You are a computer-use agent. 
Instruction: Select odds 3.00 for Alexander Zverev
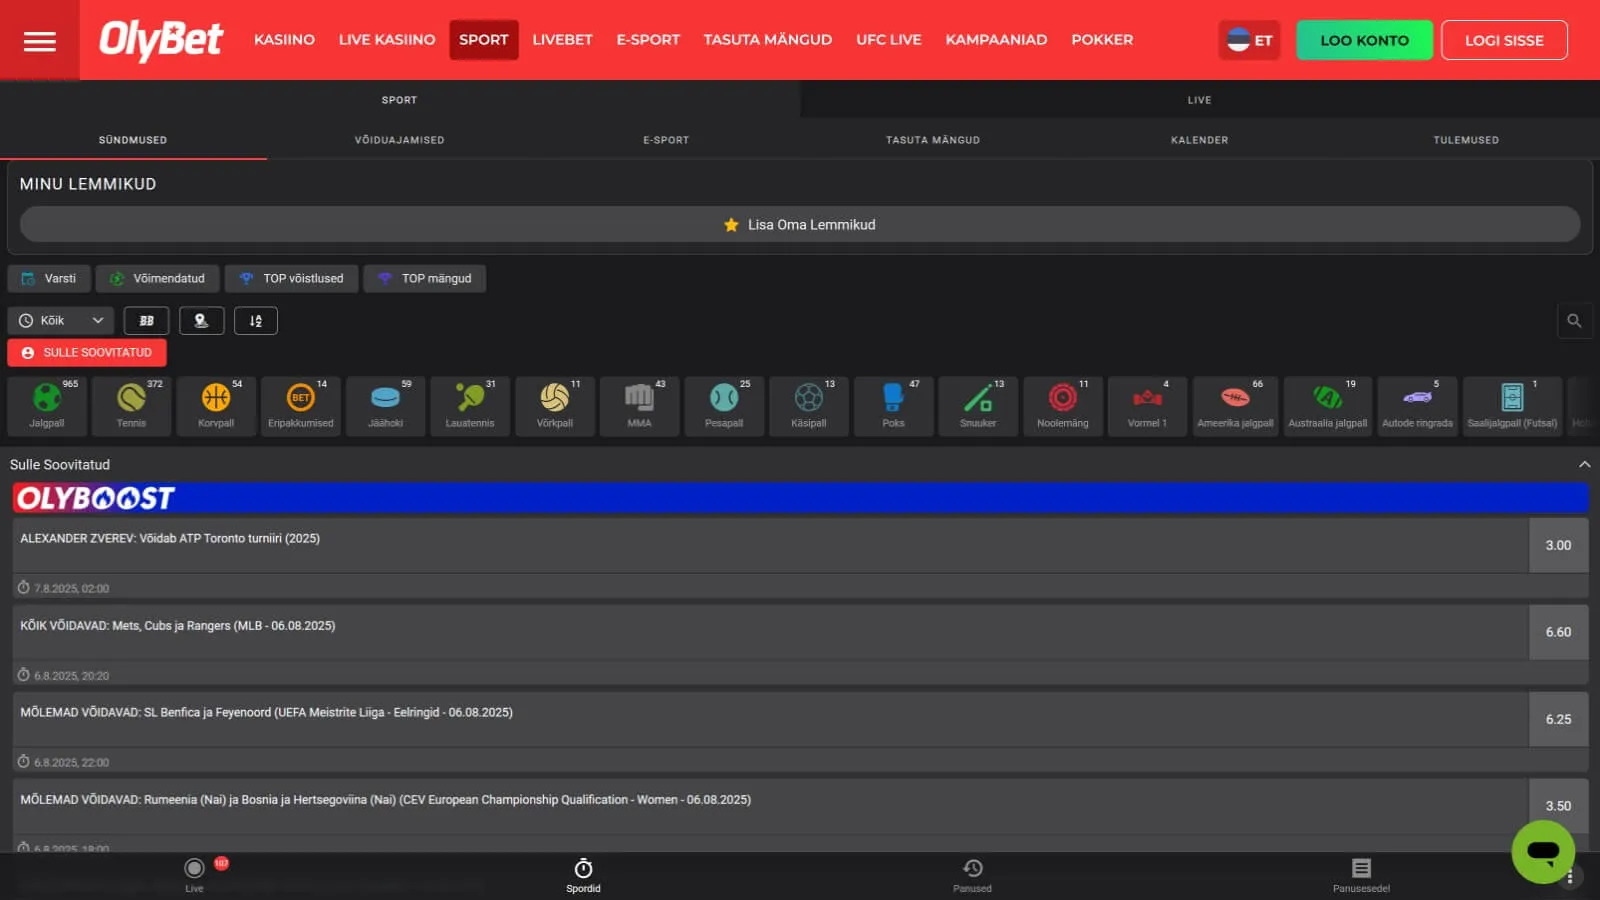pos(1558,545)
